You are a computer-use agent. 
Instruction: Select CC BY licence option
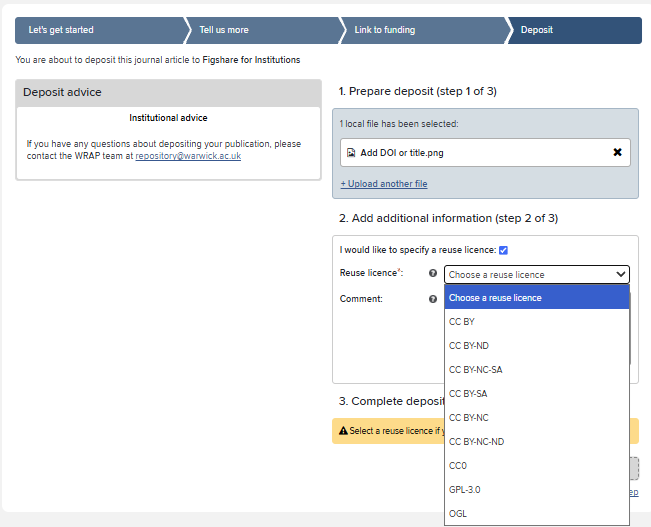coord(537,322)
